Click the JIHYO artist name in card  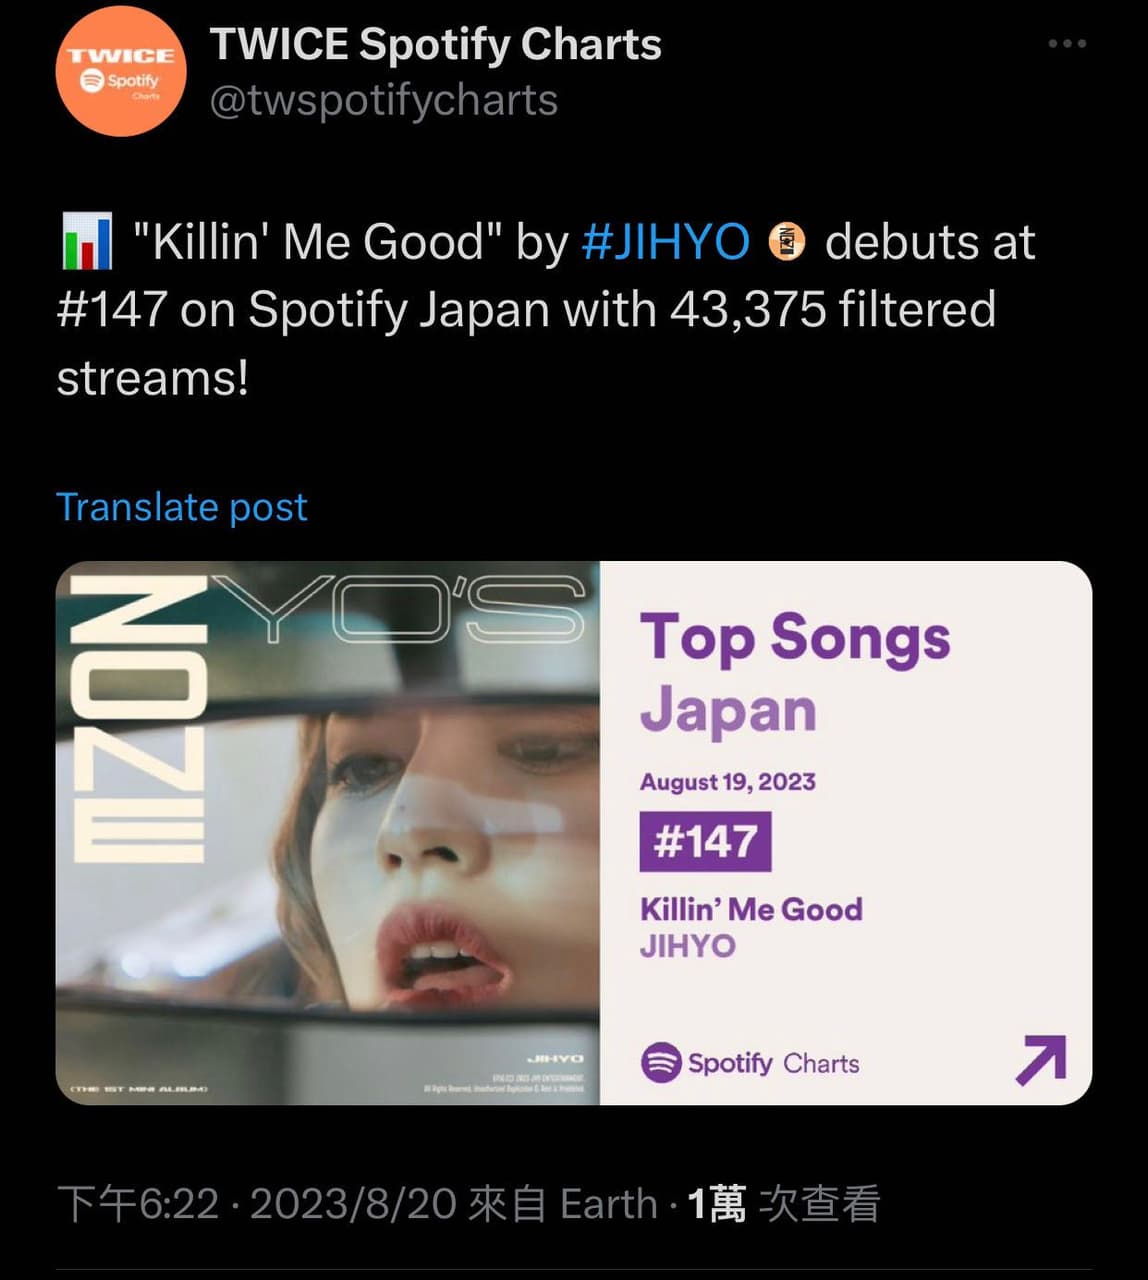[x=687, y=946]
